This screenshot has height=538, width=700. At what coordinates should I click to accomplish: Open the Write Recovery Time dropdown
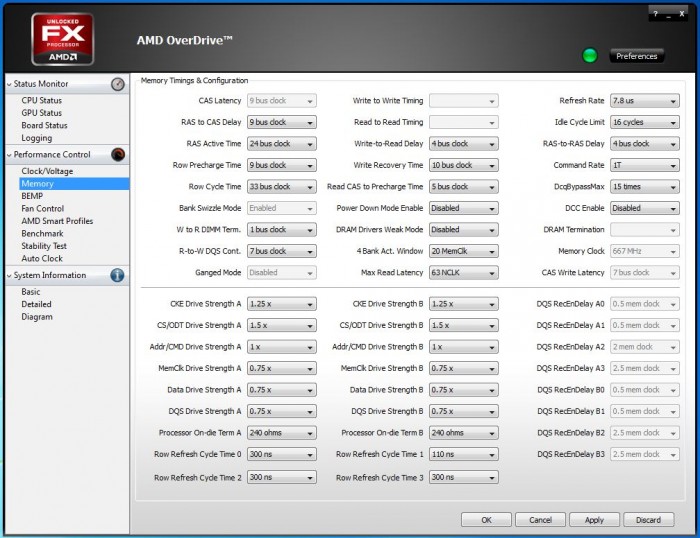click(x=463, y=165)
